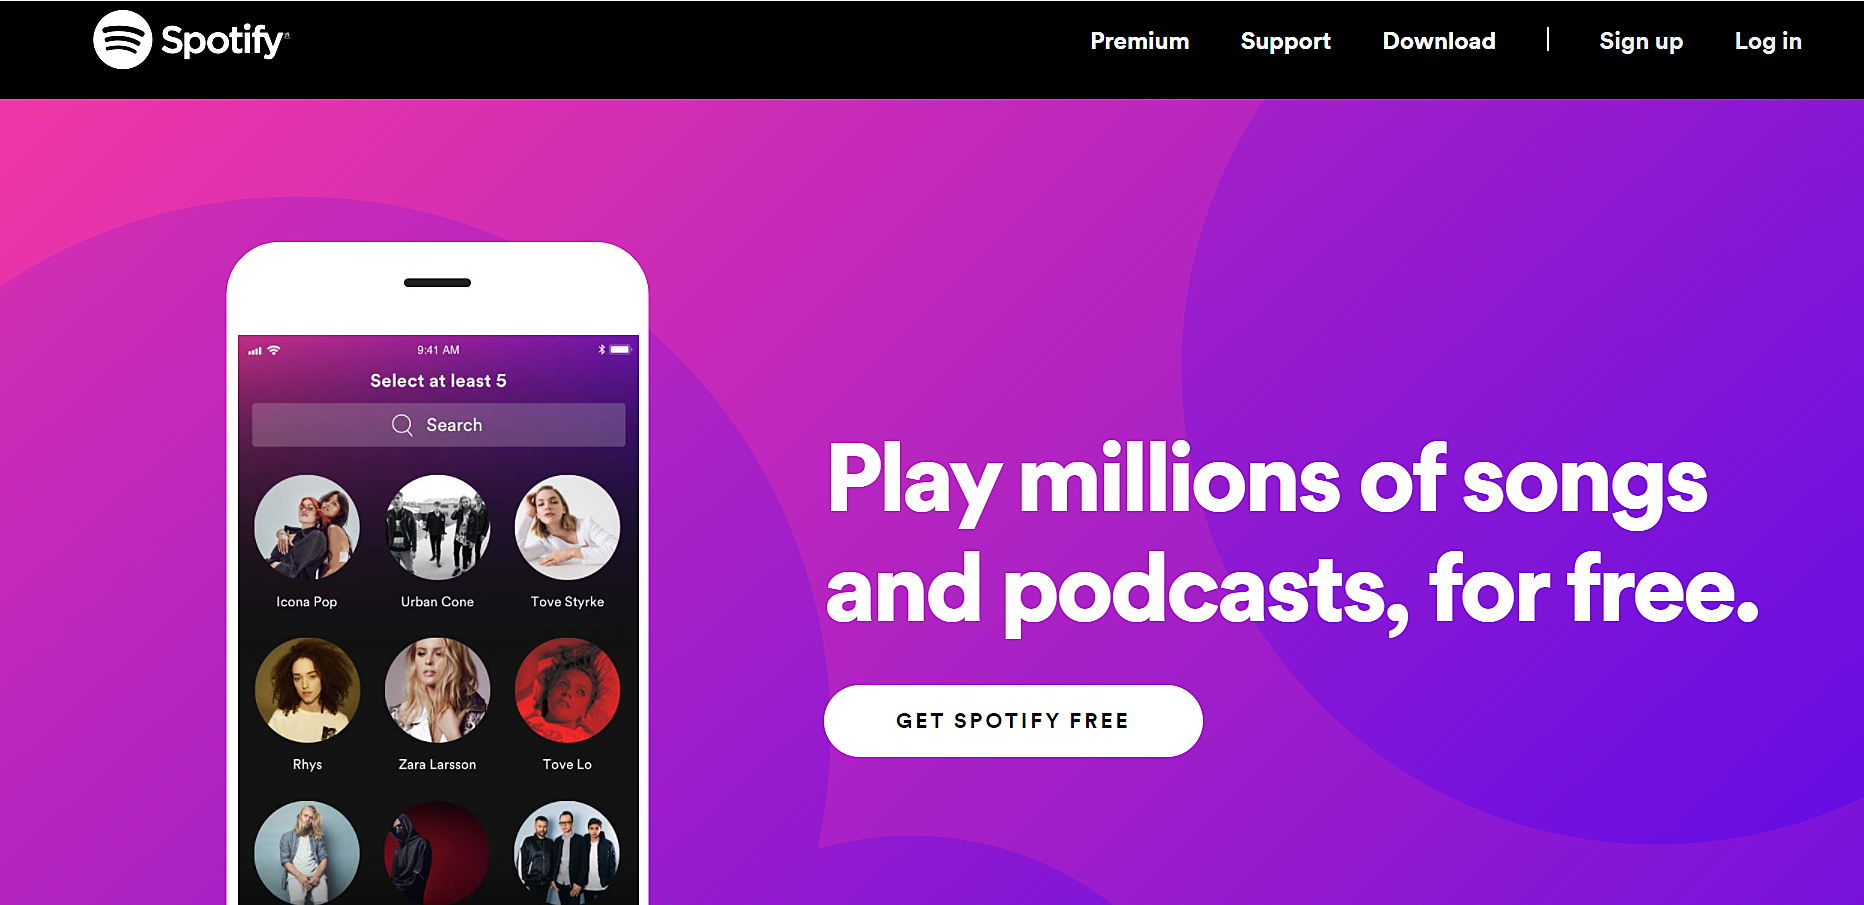Select the Tove Lo artist photo
Image resolution: width=1864 pixels, height=905 pixels.
tap(567, 690)
